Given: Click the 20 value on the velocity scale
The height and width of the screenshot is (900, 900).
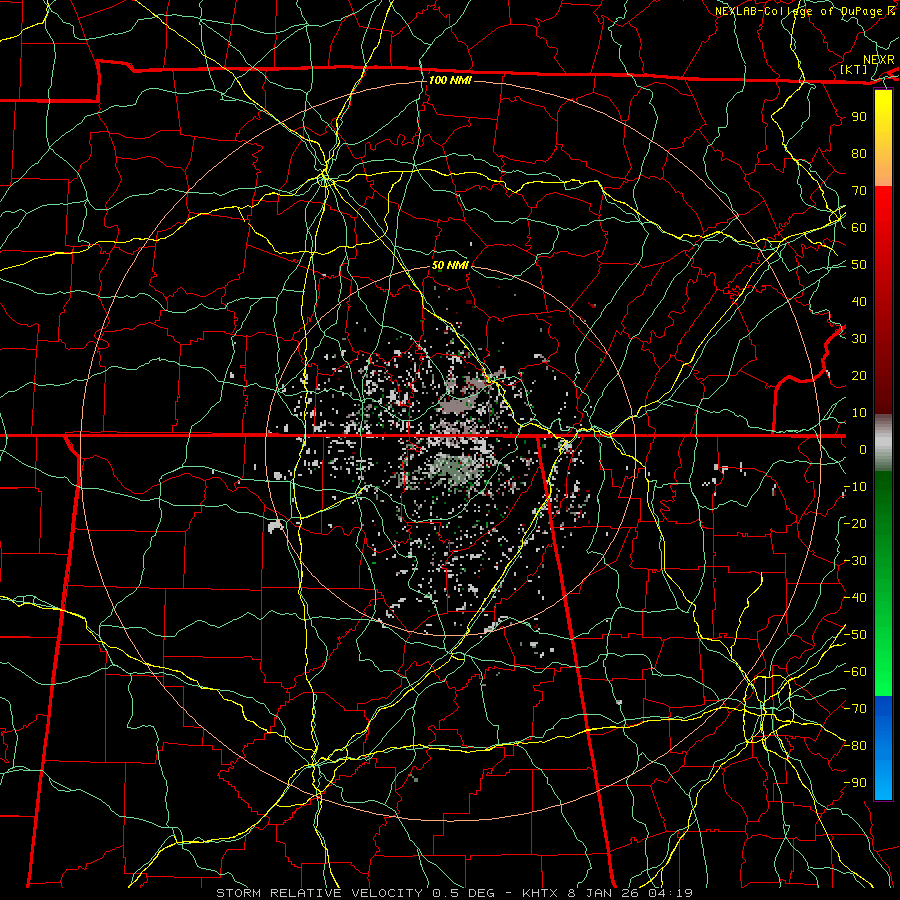Looking at the screenshot, I should pos(859,375).
